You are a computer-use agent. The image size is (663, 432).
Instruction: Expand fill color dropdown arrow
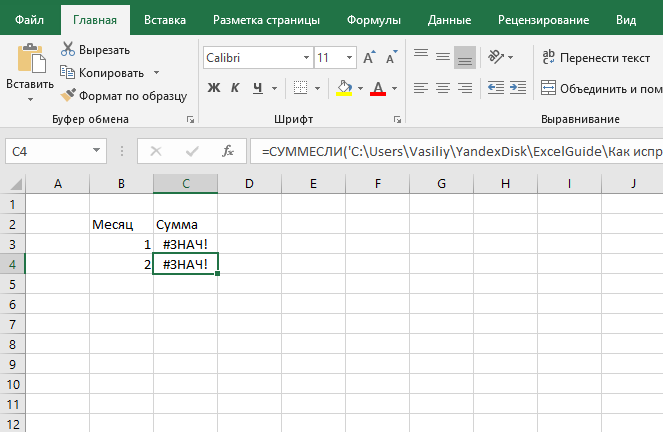[x=360, y=88]
